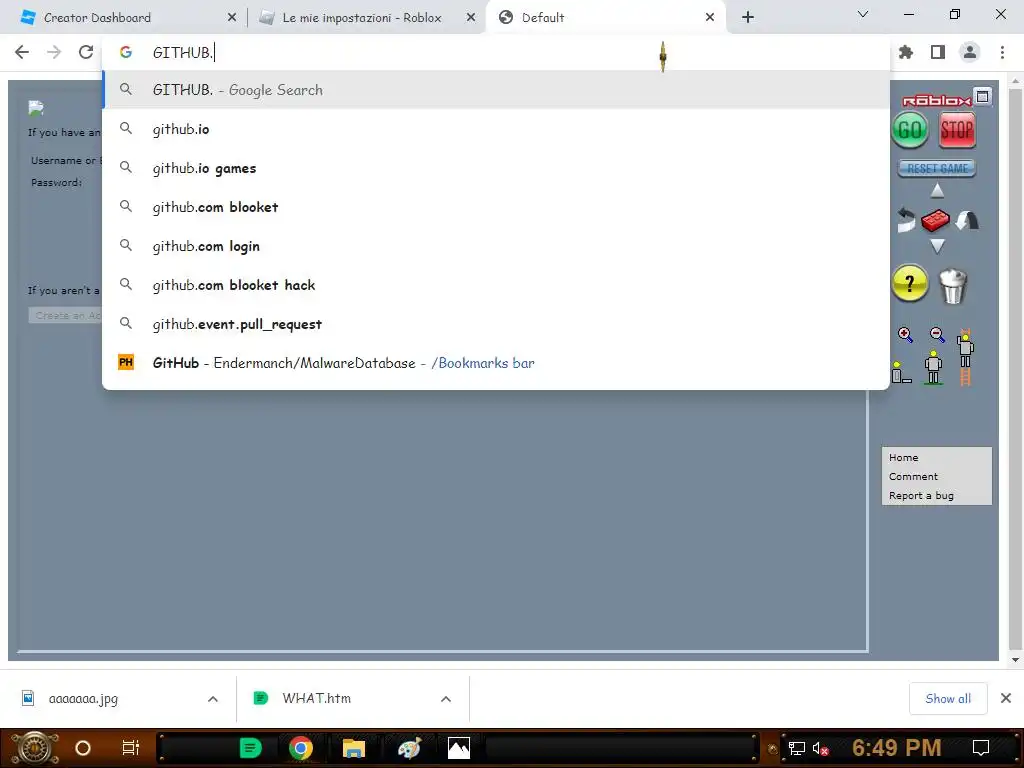The image size is (1024, 768).
Task: Open a new browser tab
Action: click(x=748, y=18)
